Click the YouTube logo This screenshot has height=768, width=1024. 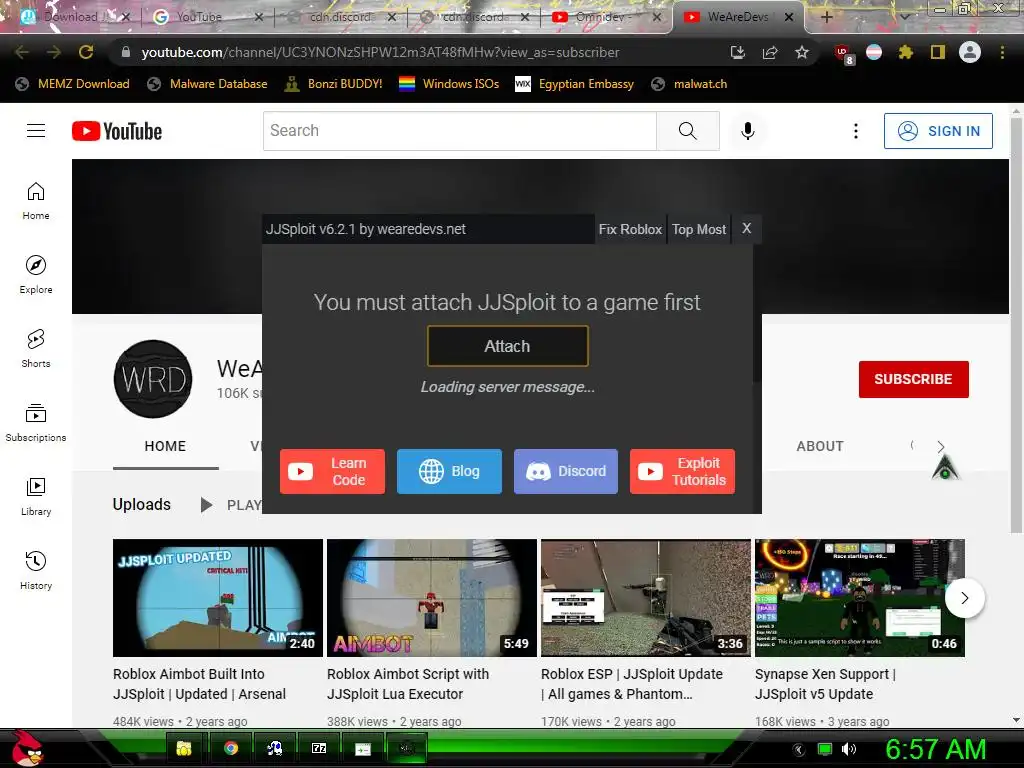(x=117, y=131)
